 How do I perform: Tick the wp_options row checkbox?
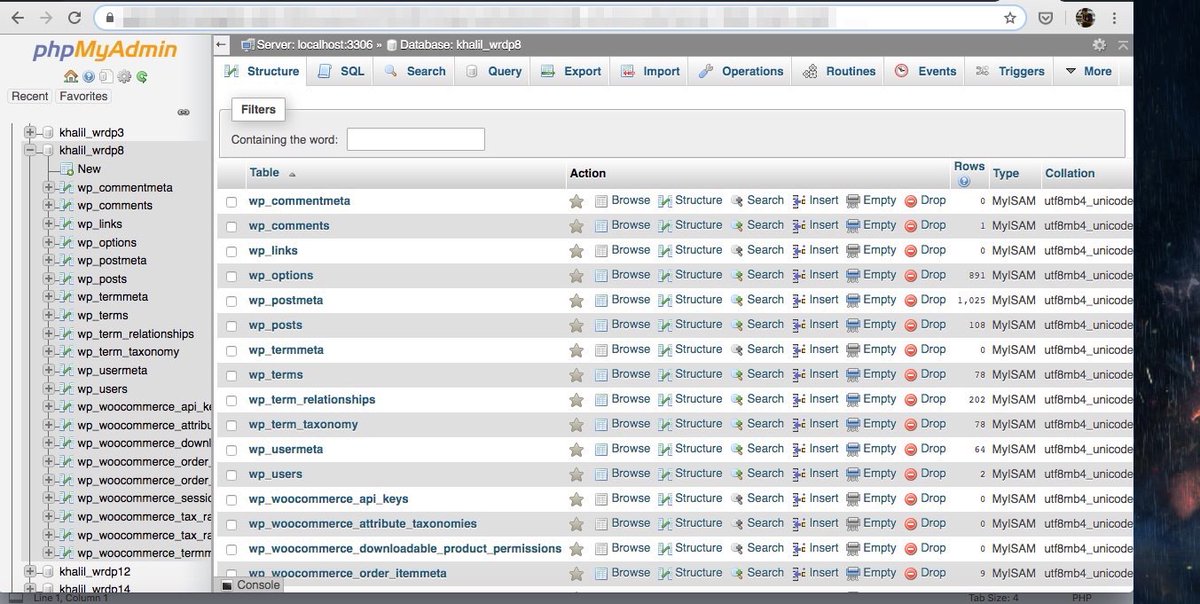[x=232, y=276]
